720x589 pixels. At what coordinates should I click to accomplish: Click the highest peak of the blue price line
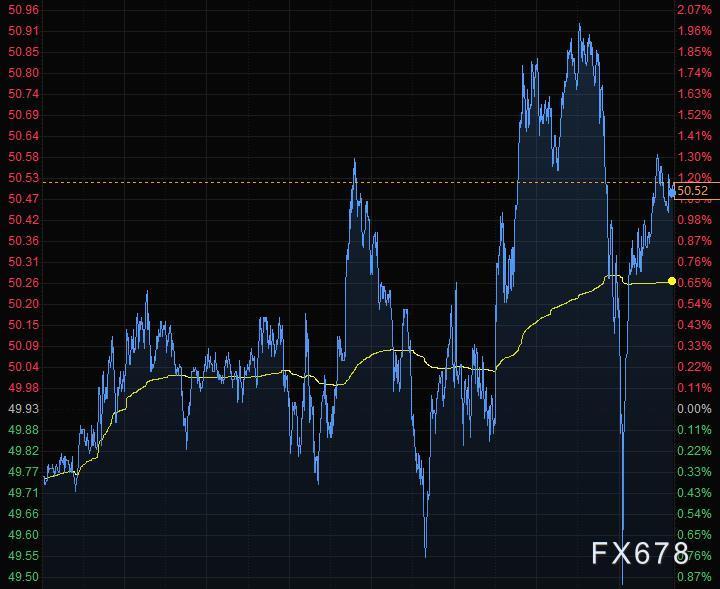point(580,24)
